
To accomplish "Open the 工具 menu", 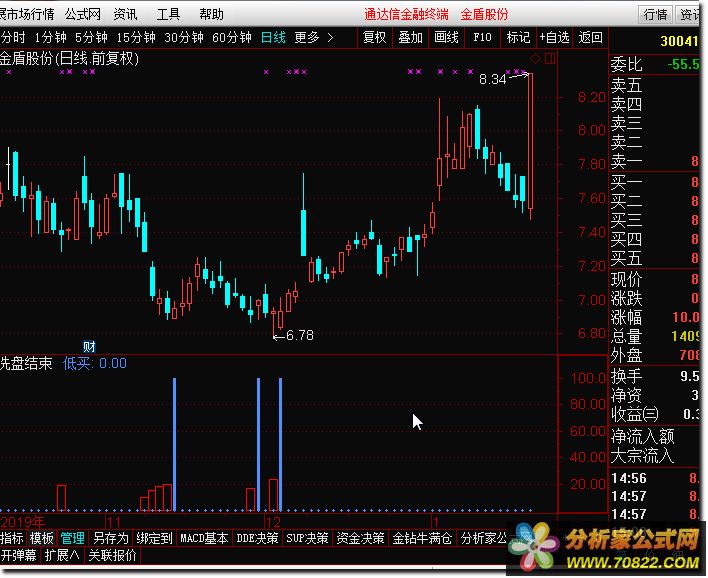I will pyautogui.click(x=168, y=14).
